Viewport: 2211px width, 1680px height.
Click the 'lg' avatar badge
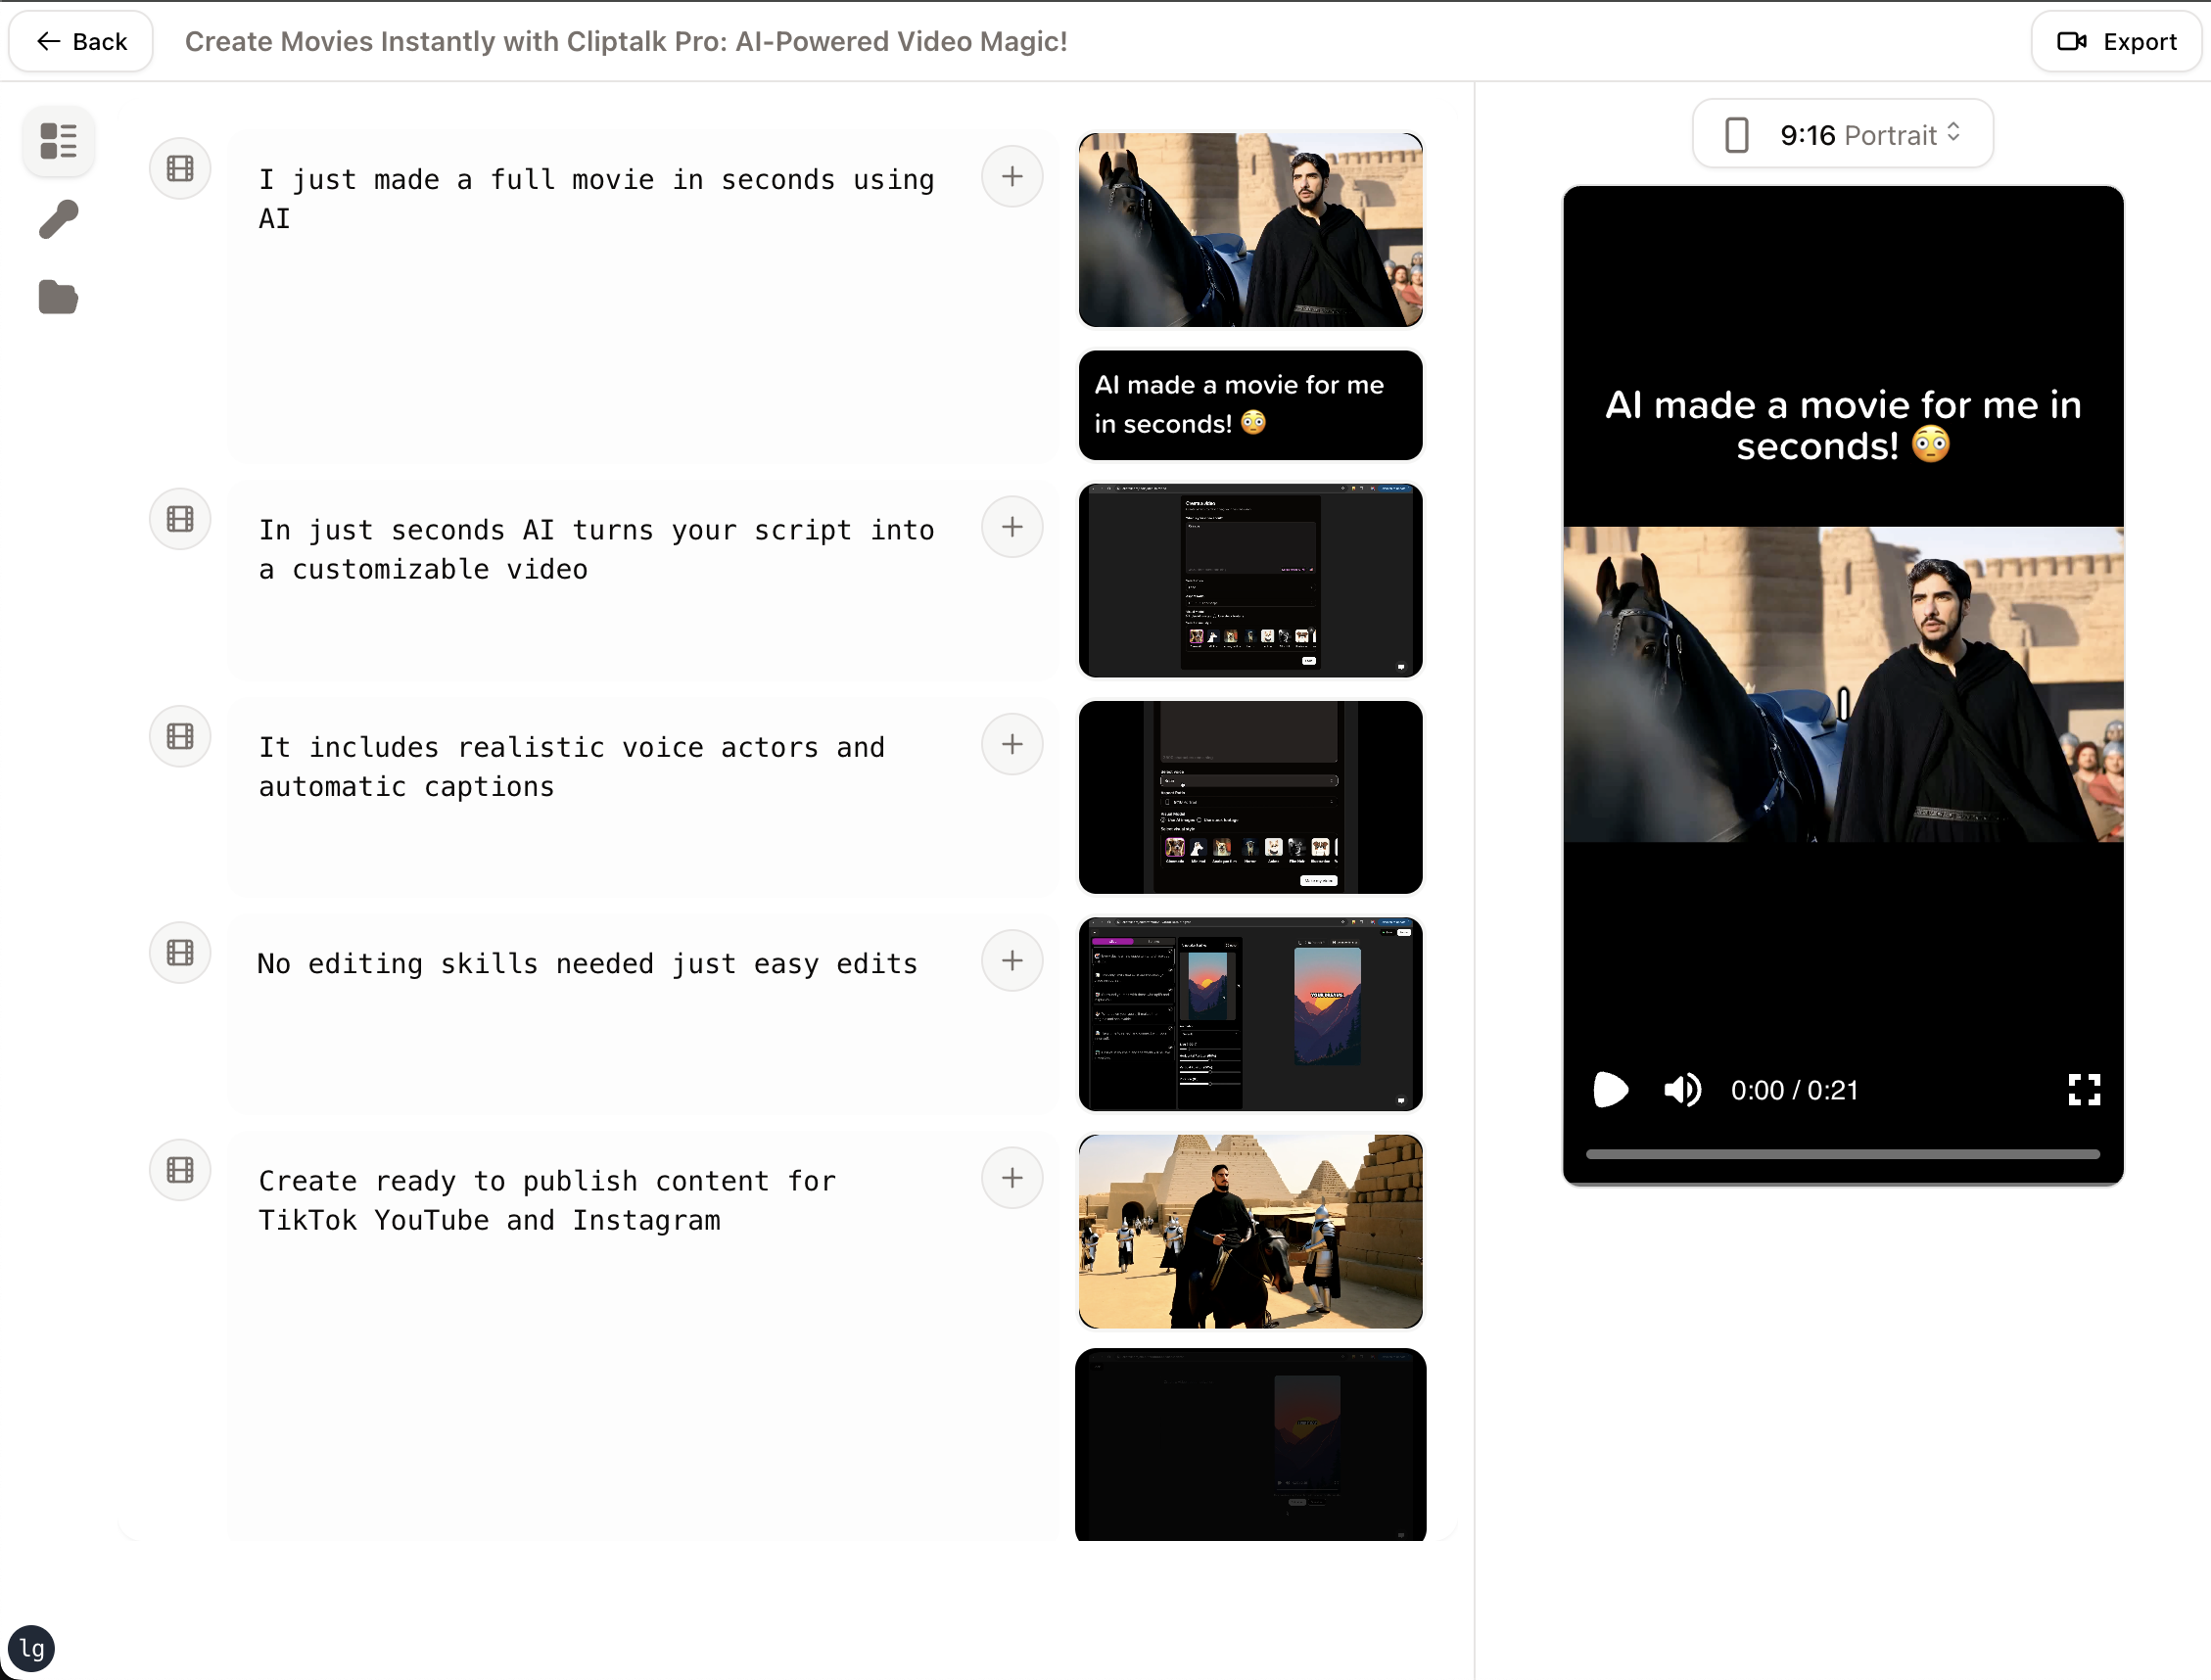[32, 1648]
